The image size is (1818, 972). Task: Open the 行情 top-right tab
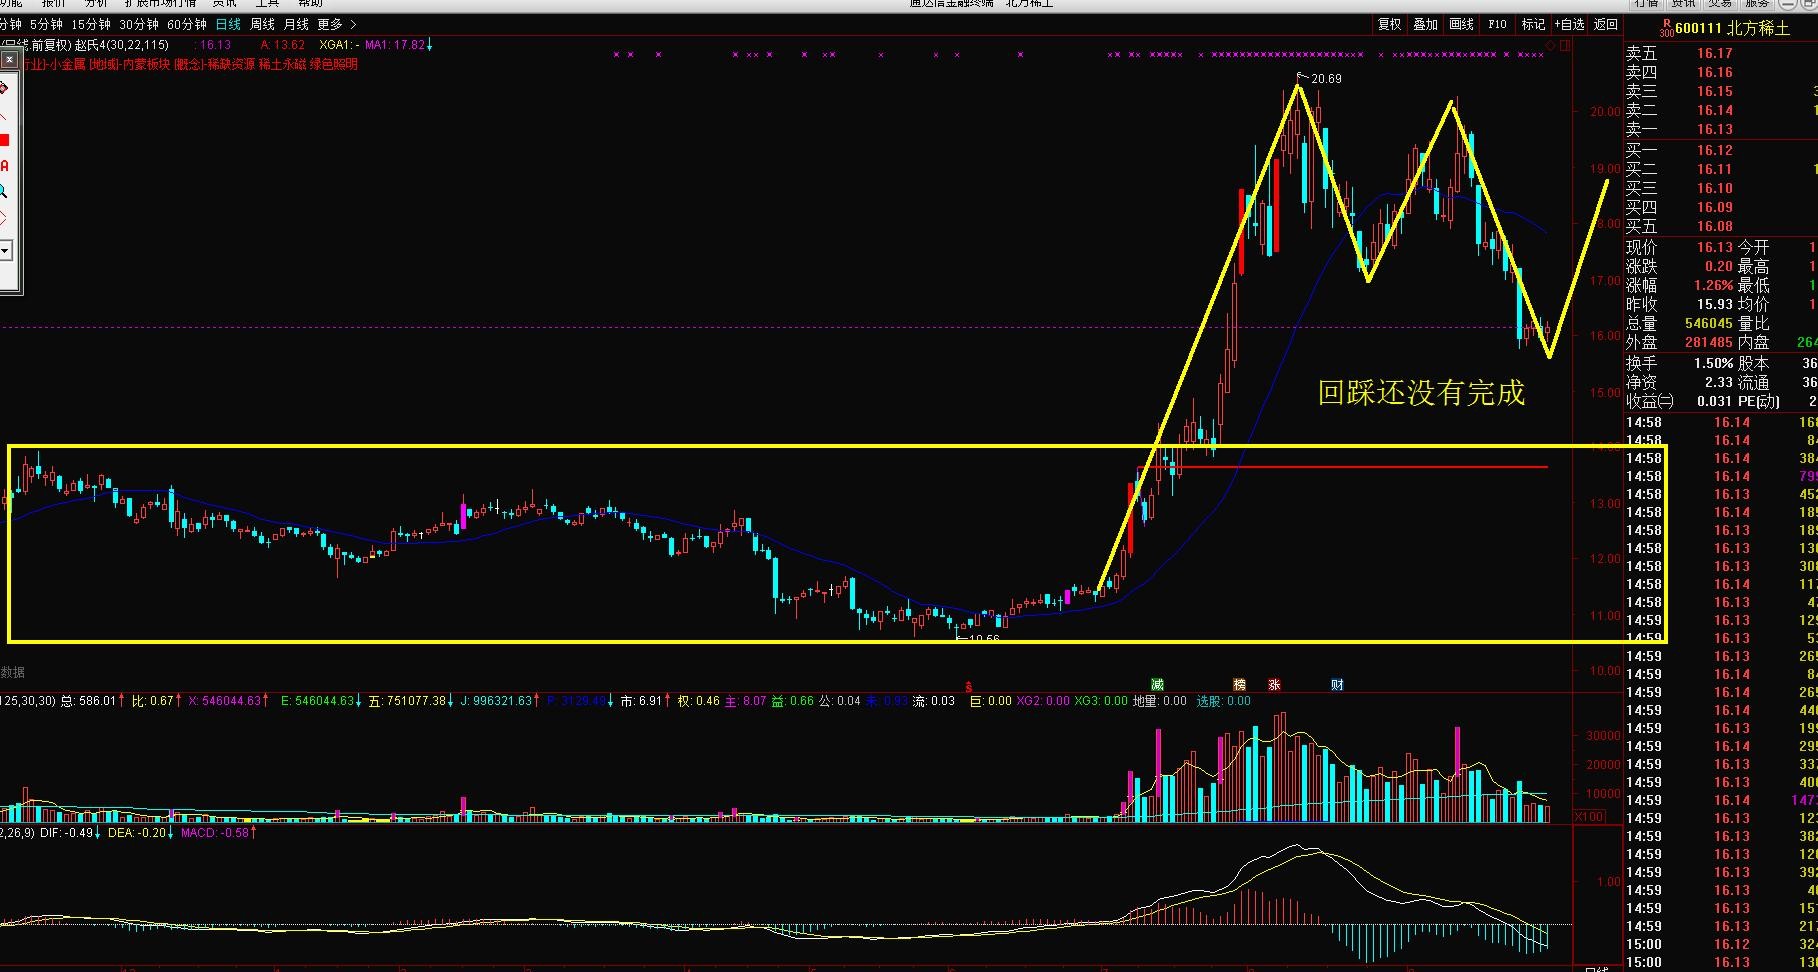(1646, 4)
